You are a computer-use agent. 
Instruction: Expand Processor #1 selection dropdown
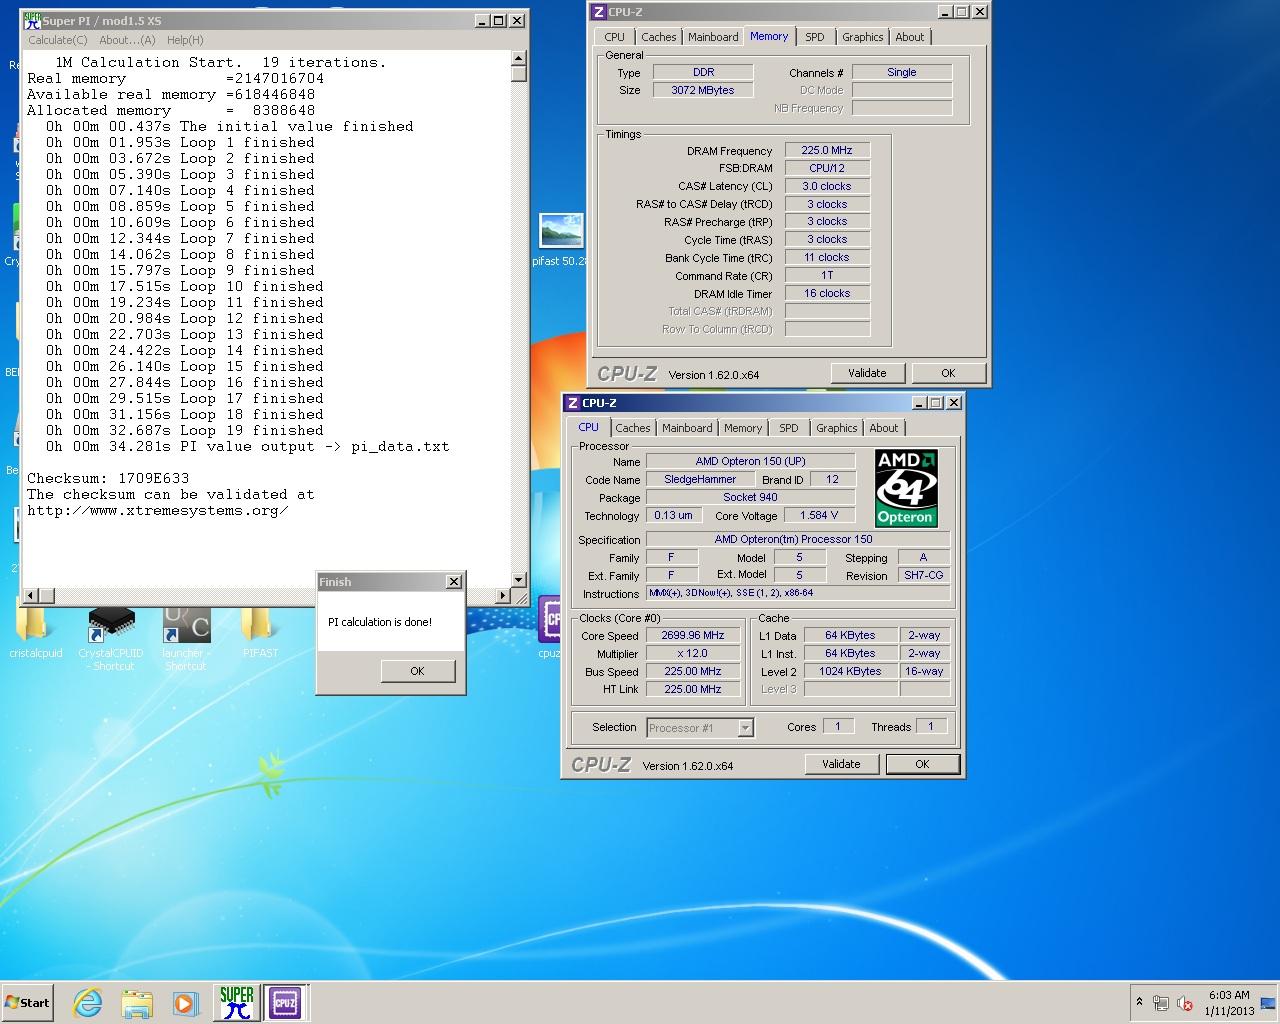pyautogui.click(x=745, y=728)
